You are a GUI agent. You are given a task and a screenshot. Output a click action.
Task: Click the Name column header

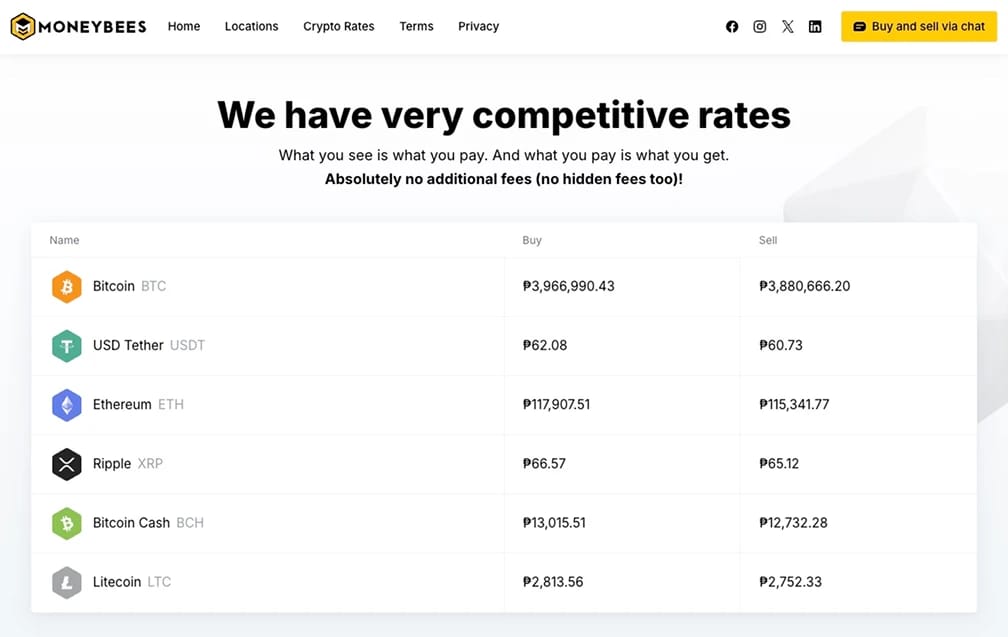click(64, 240)
